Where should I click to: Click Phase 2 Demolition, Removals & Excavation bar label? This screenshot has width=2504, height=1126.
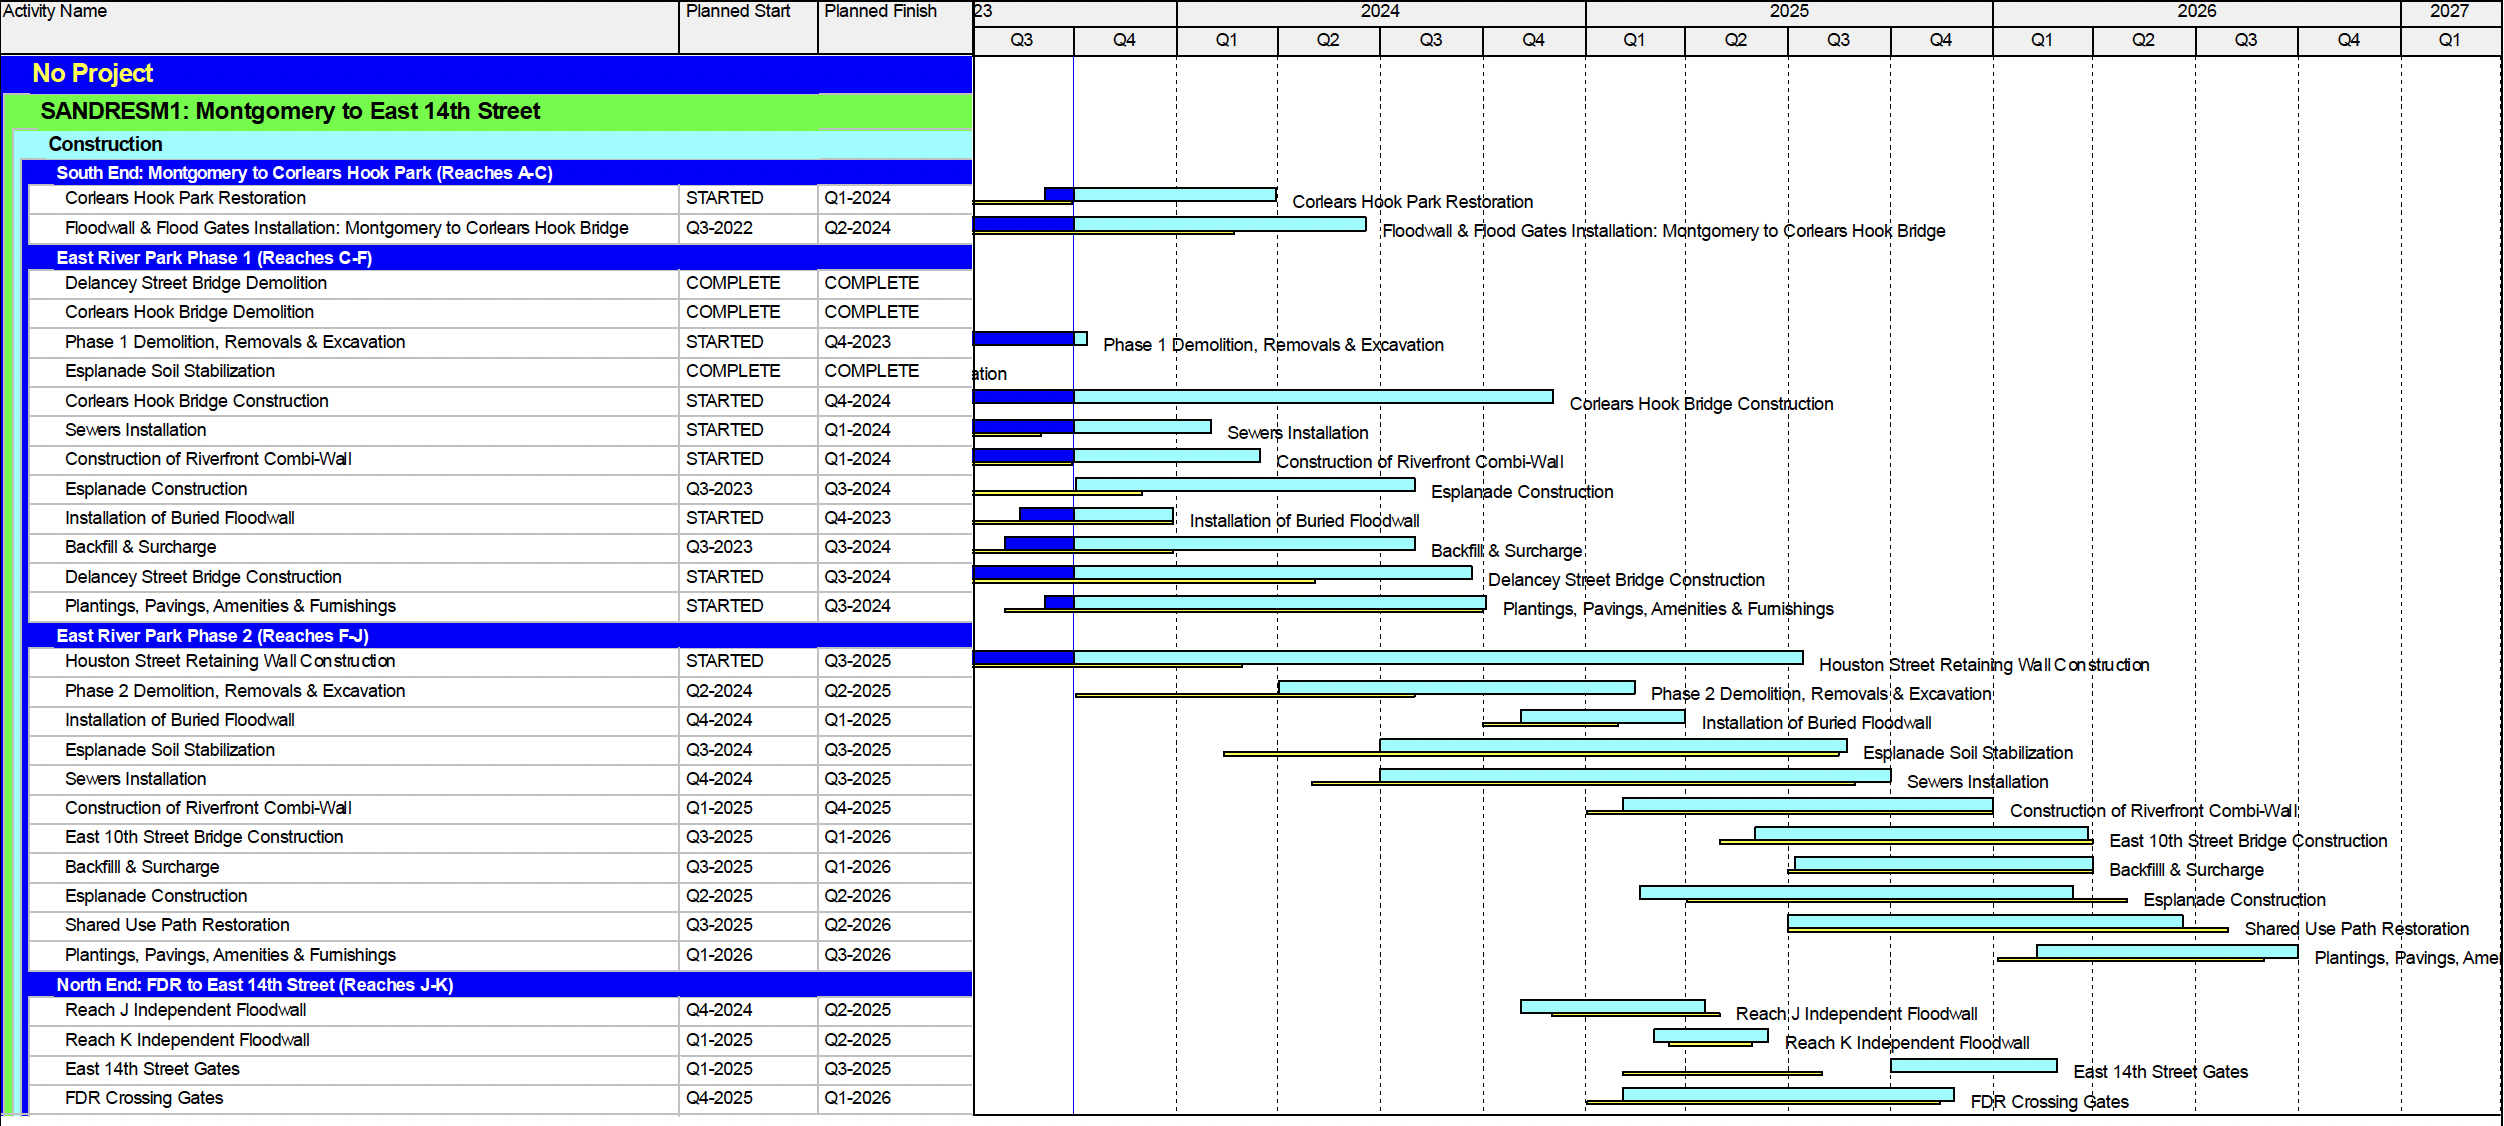[1821, 694]
